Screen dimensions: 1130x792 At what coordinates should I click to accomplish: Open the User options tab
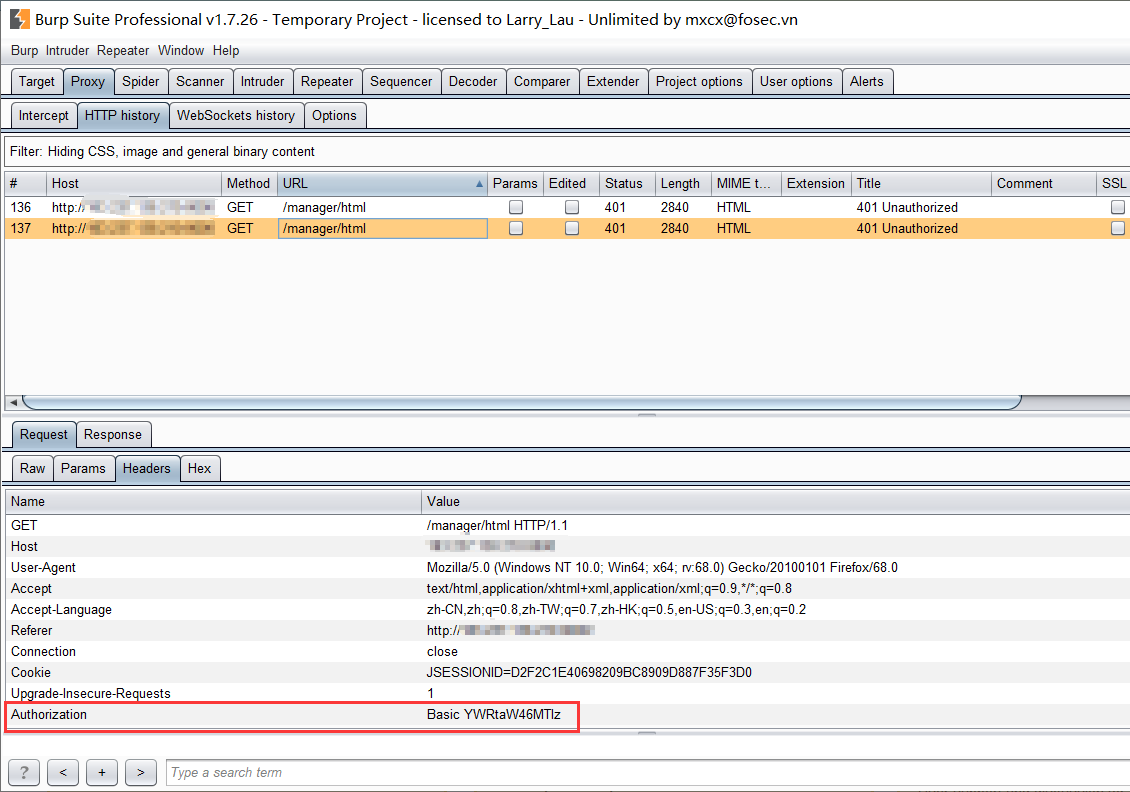(x=796, y=81)
